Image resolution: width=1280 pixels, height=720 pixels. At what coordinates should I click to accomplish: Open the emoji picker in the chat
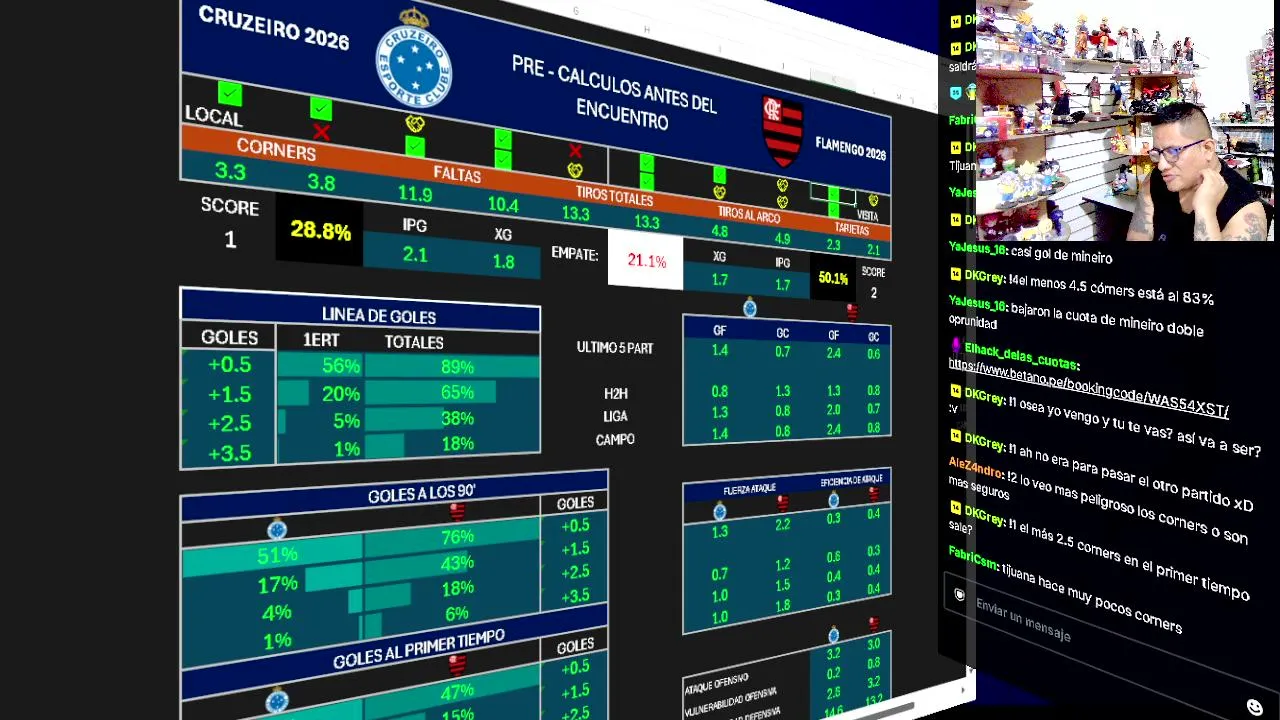coord(1255,707)
